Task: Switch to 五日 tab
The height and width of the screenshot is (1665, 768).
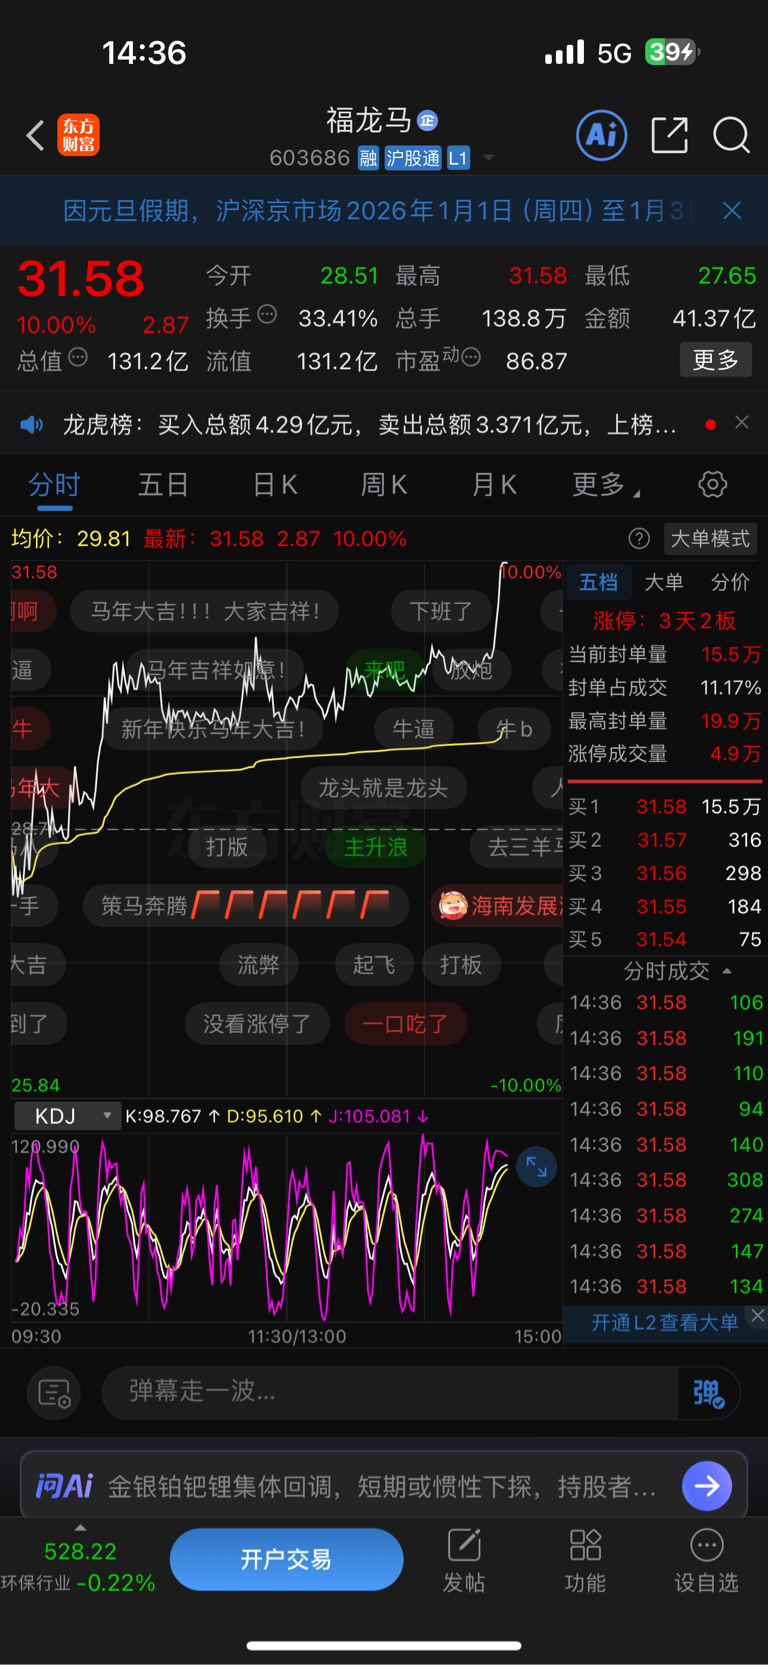Action: pos(163,485)
